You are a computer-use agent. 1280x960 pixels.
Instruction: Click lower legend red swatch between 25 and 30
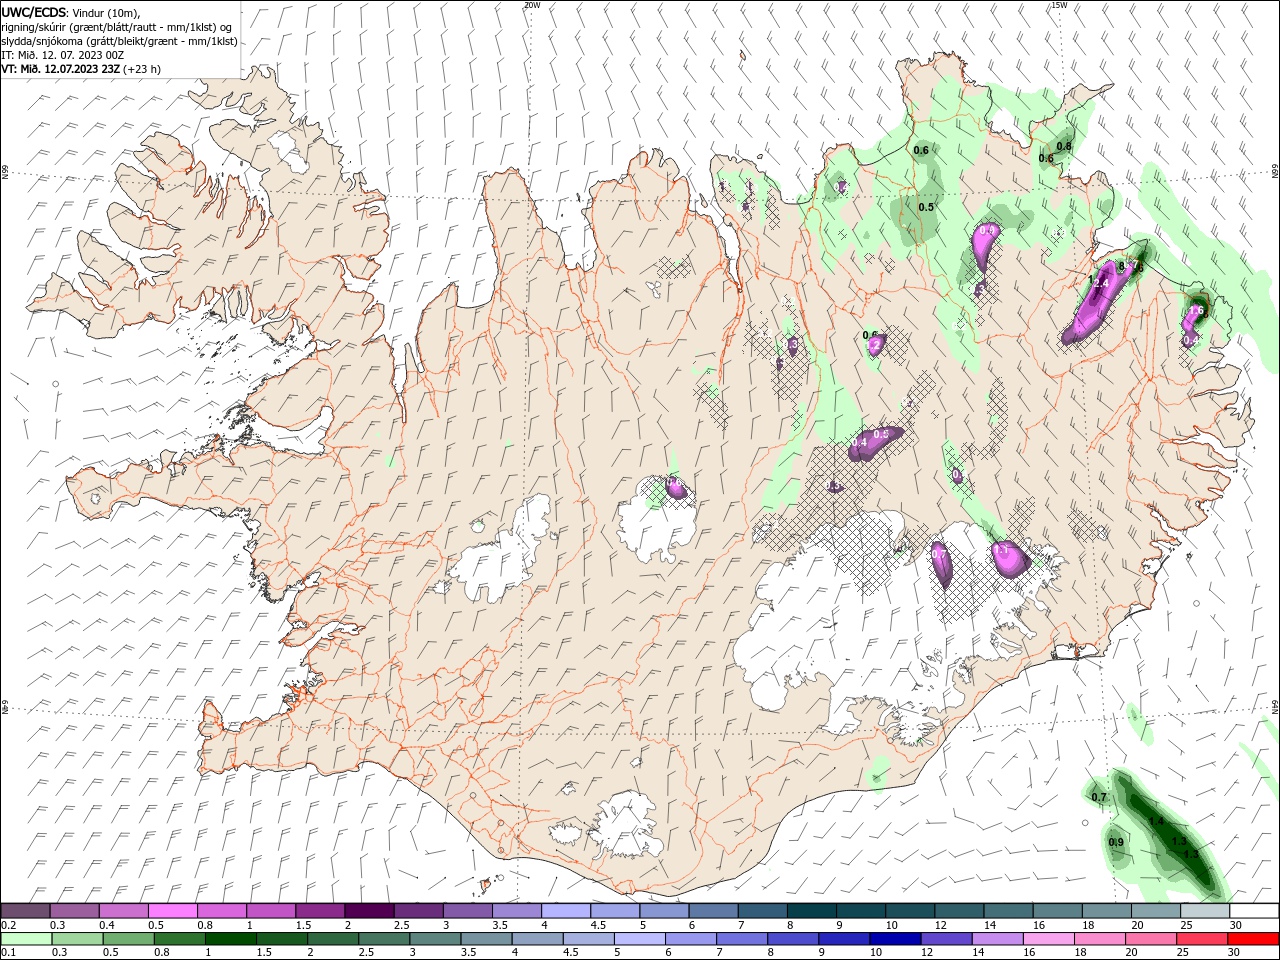click(1202, 939)
